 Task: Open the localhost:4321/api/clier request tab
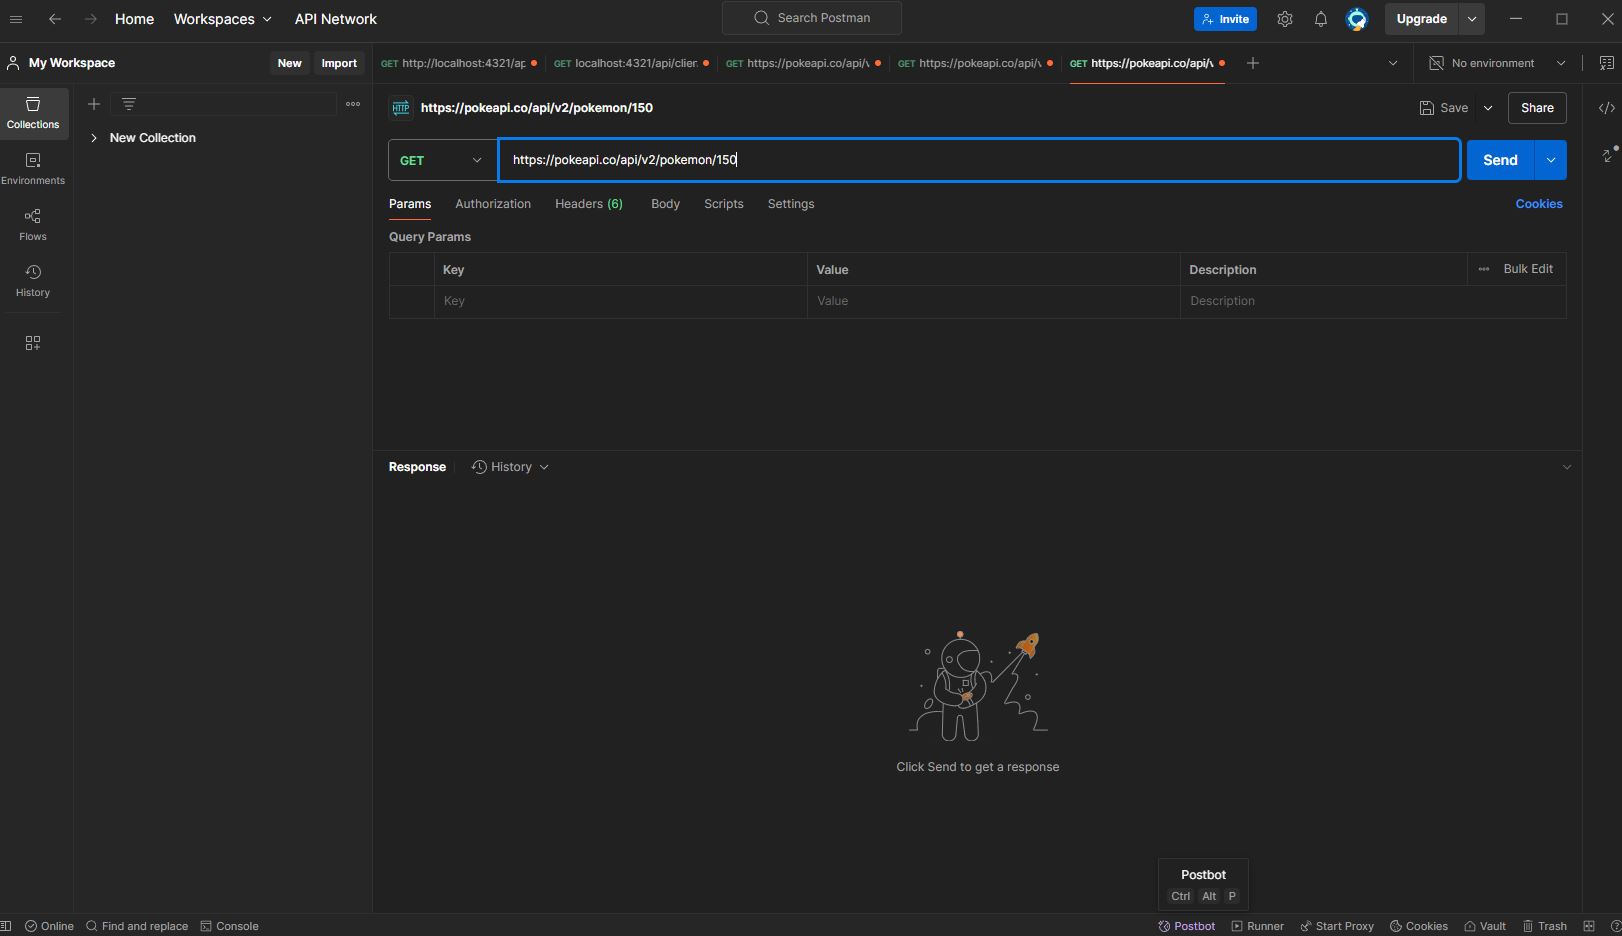click(x=632, y=63)
